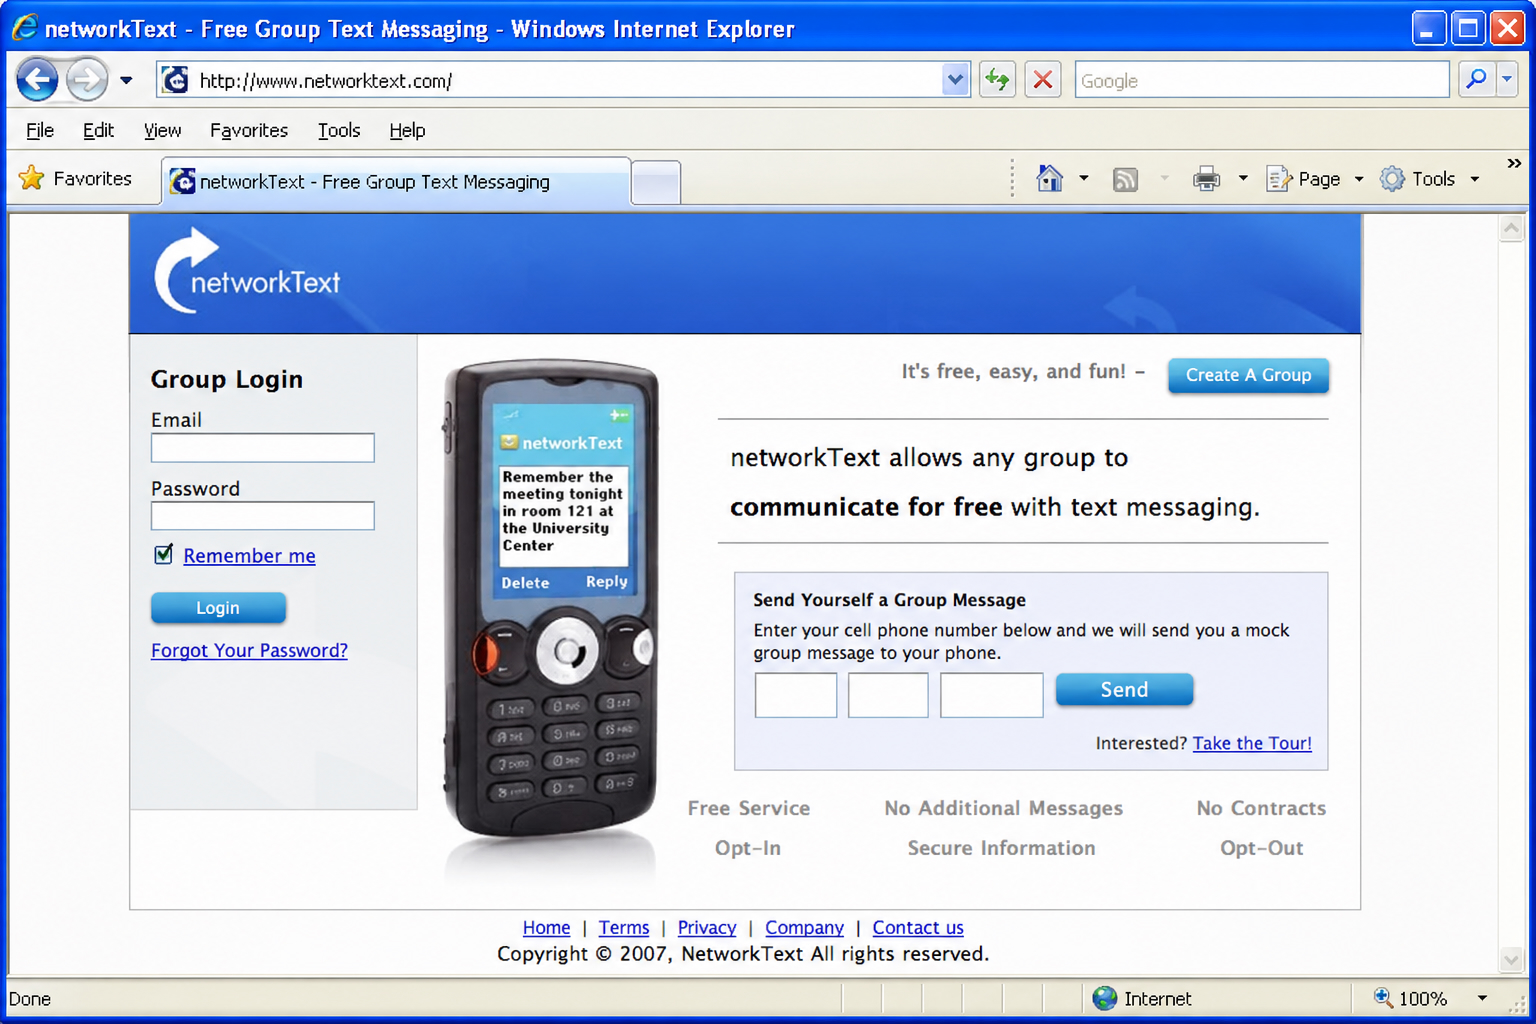
Task: Click the first phone number field
Action: [x=795, y=695]
